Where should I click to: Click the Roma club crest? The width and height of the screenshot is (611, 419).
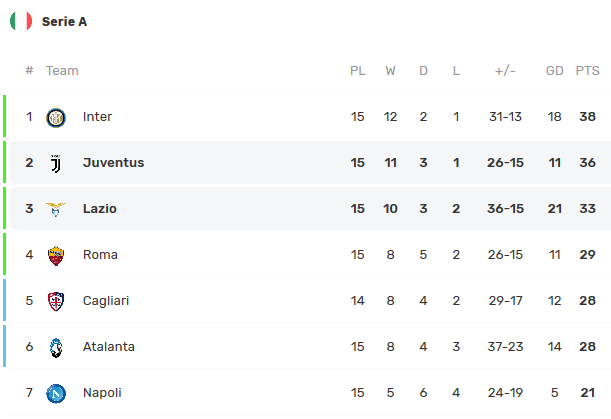[x=56, y=255]
